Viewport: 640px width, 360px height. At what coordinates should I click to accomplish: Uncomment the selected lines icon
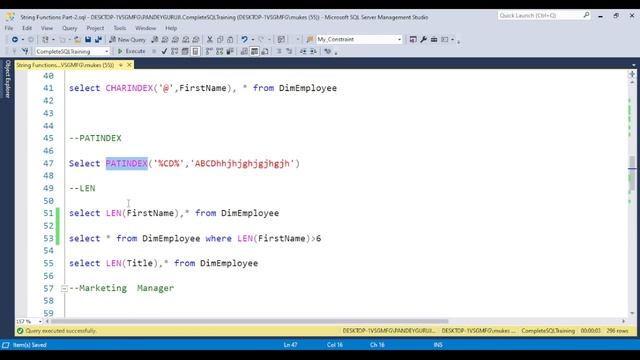[x=289, y=51]
